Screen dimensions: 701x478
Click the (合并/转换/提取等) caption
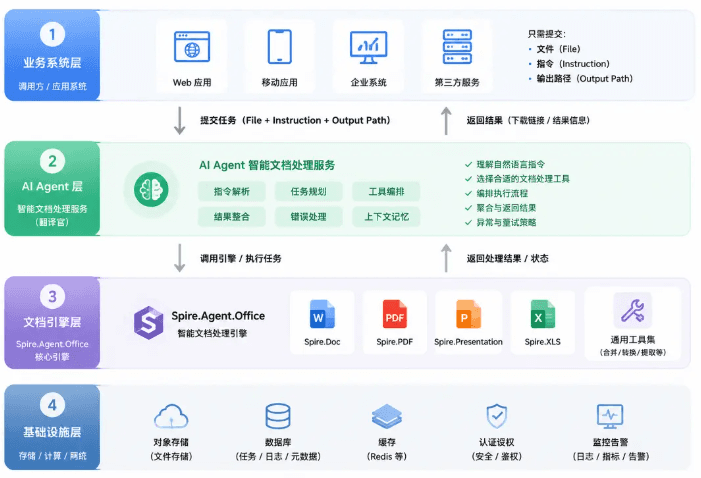[x=633, y=352]
